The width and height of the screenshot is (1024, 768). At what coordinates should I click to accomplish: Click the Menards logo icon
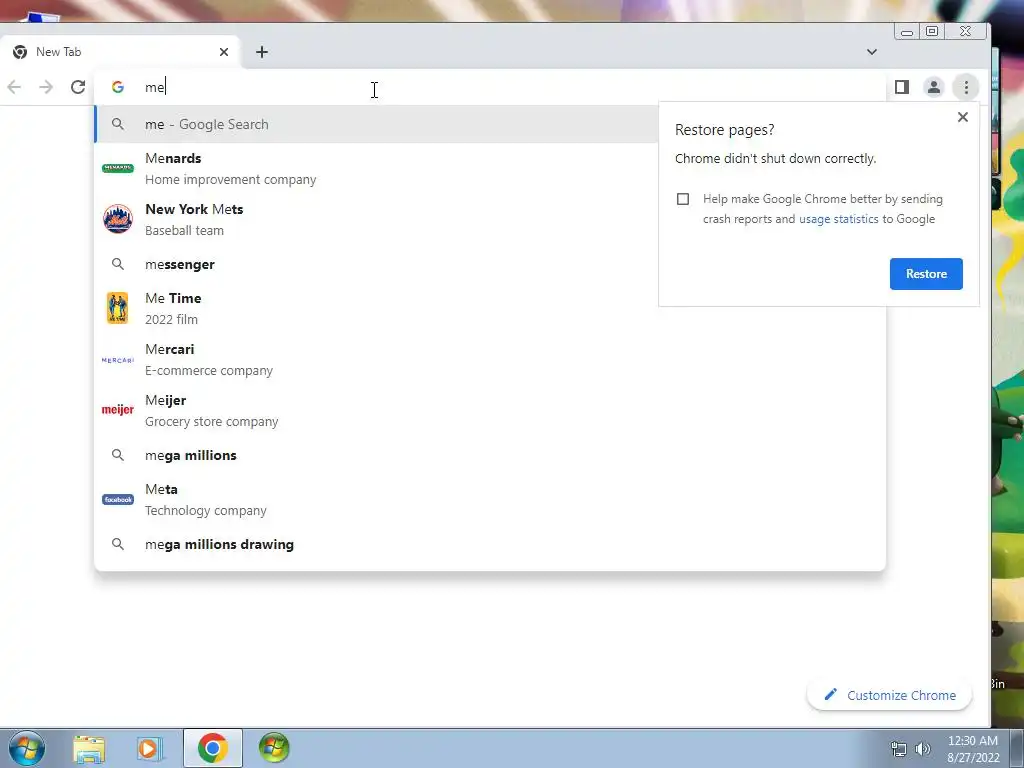click(118, 168)
